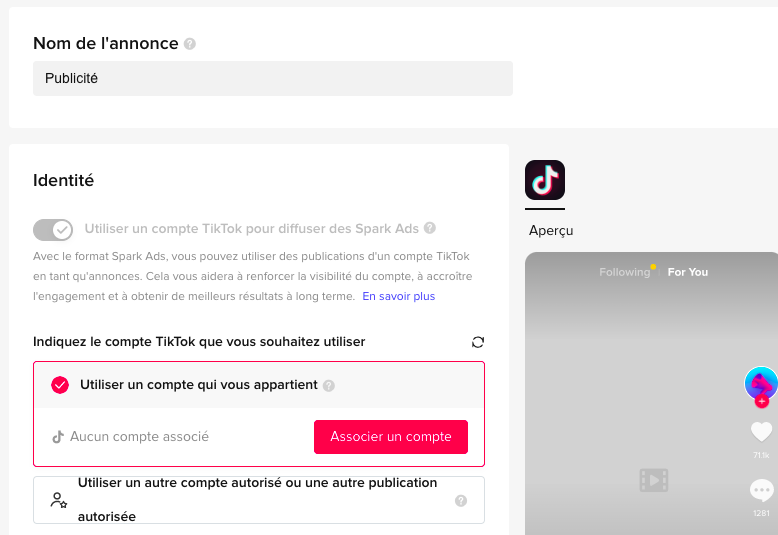Tap the comment bubble icon in preview

coord(761,490)
